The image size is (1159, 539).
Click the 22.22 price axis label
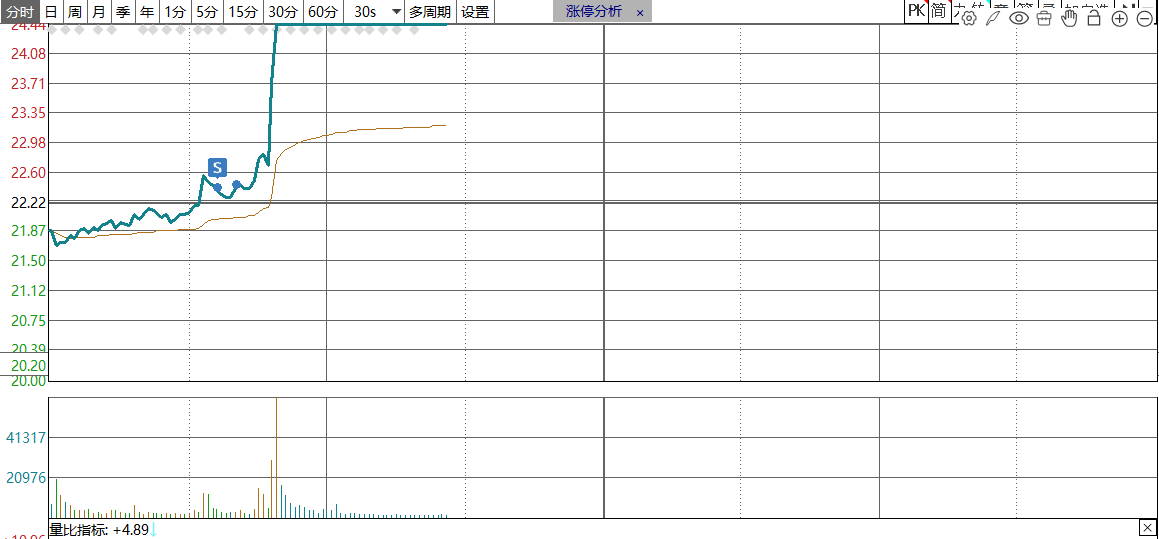pos(28,202)
